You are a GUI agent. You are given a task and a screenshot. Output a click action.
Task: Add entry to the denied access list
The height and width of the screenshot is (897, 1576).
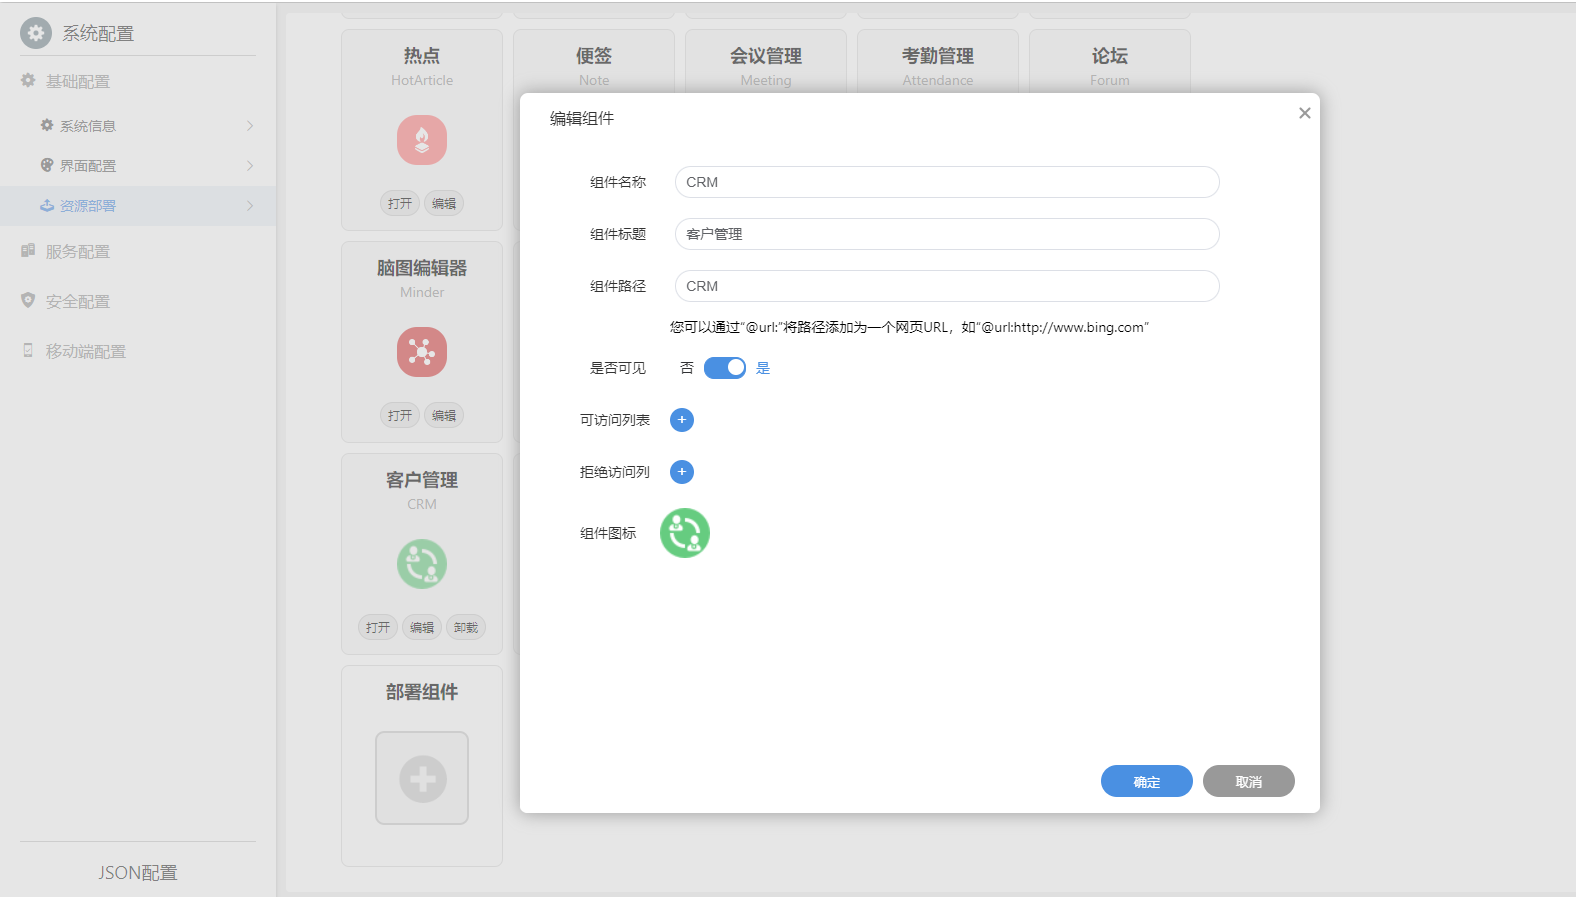click(682, 472)
